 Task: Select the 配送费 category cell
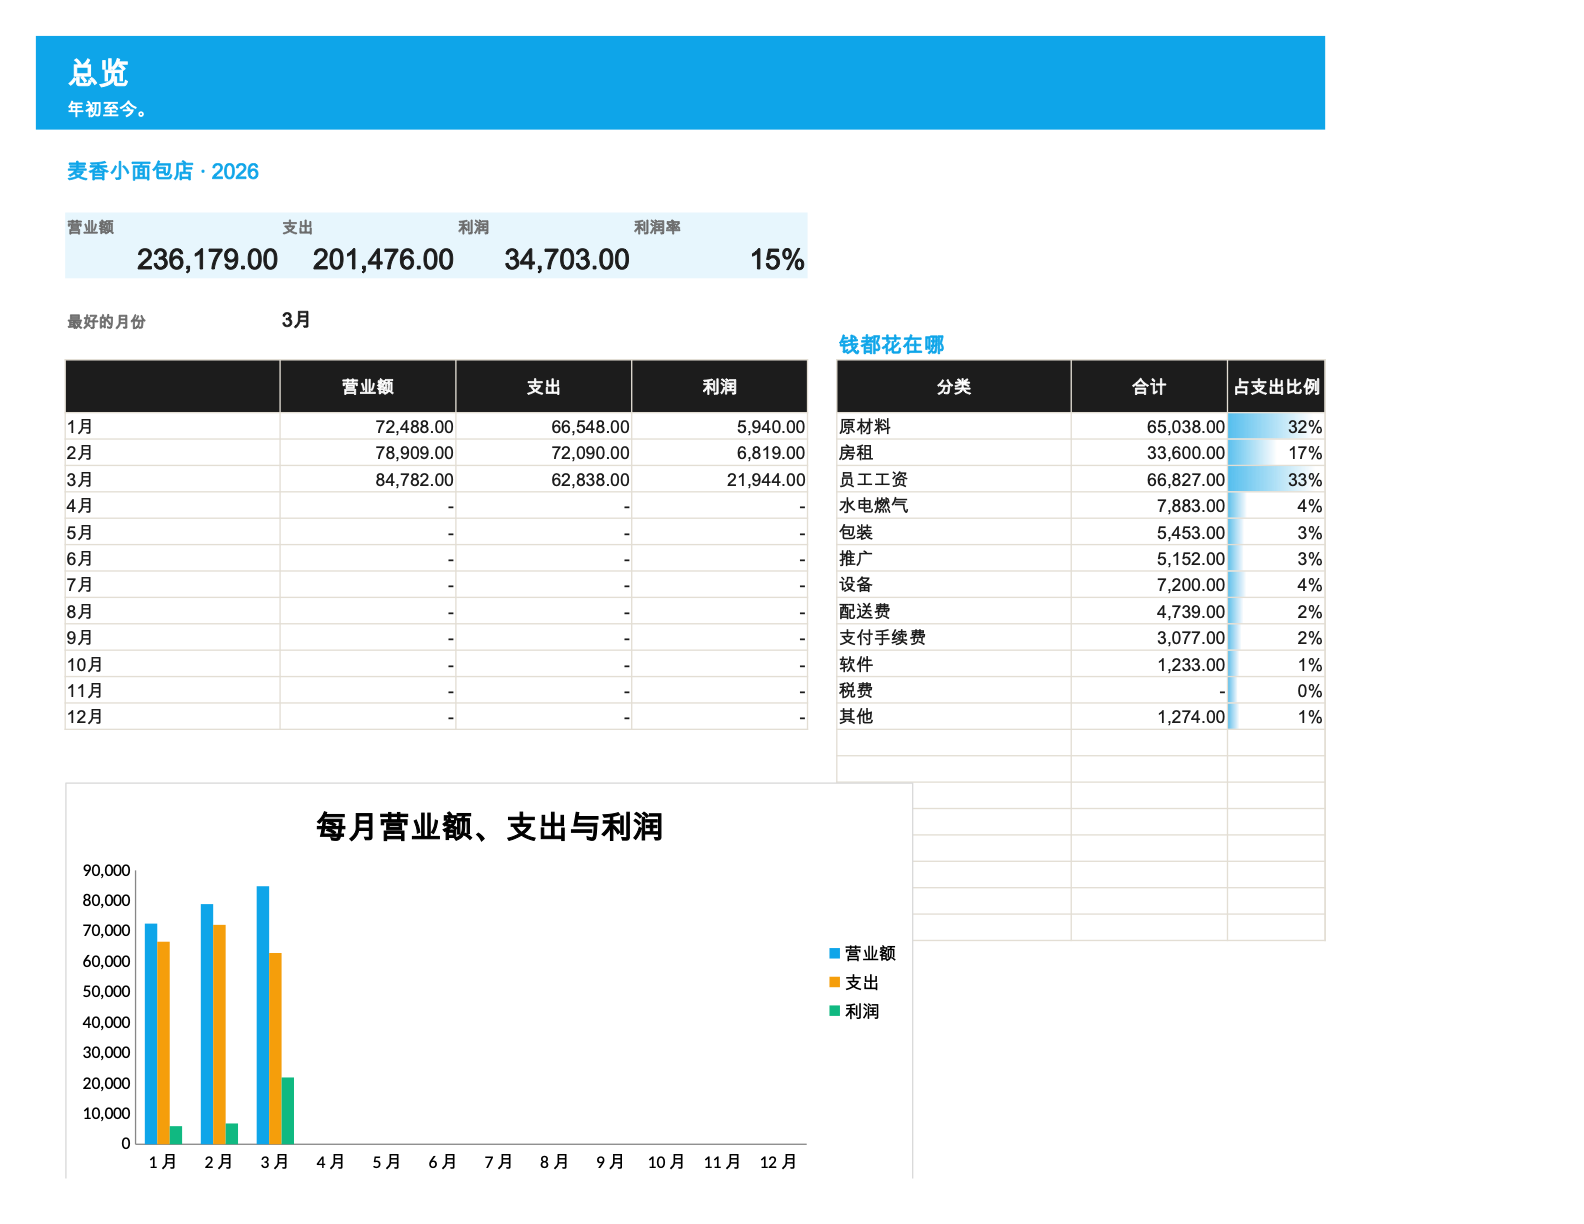pos(954,612)
